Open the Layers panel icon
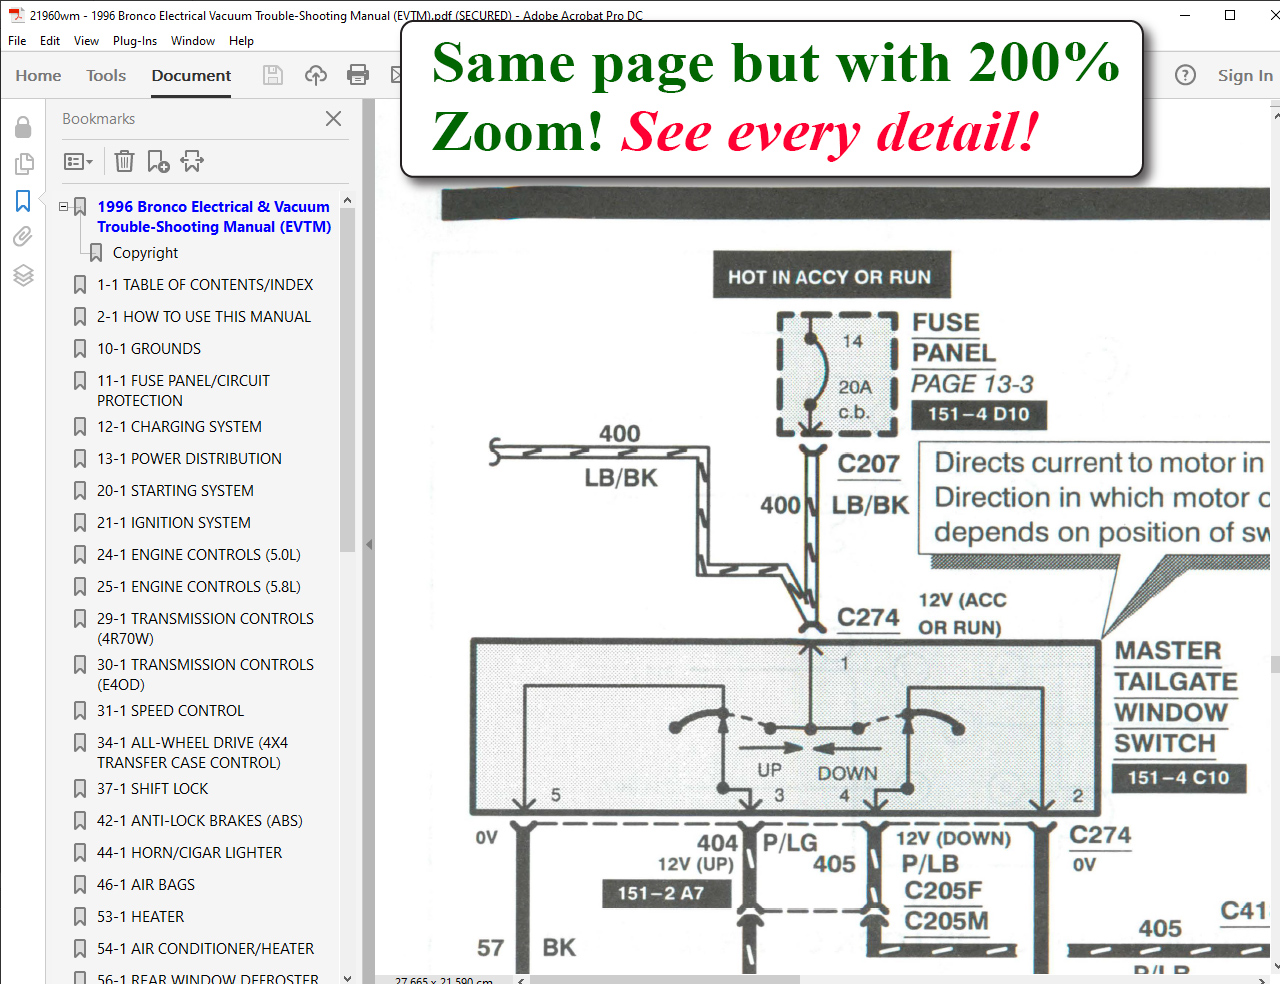This screenshot has height=984, width=1280. pyautogui.click(x=23, y=275)
